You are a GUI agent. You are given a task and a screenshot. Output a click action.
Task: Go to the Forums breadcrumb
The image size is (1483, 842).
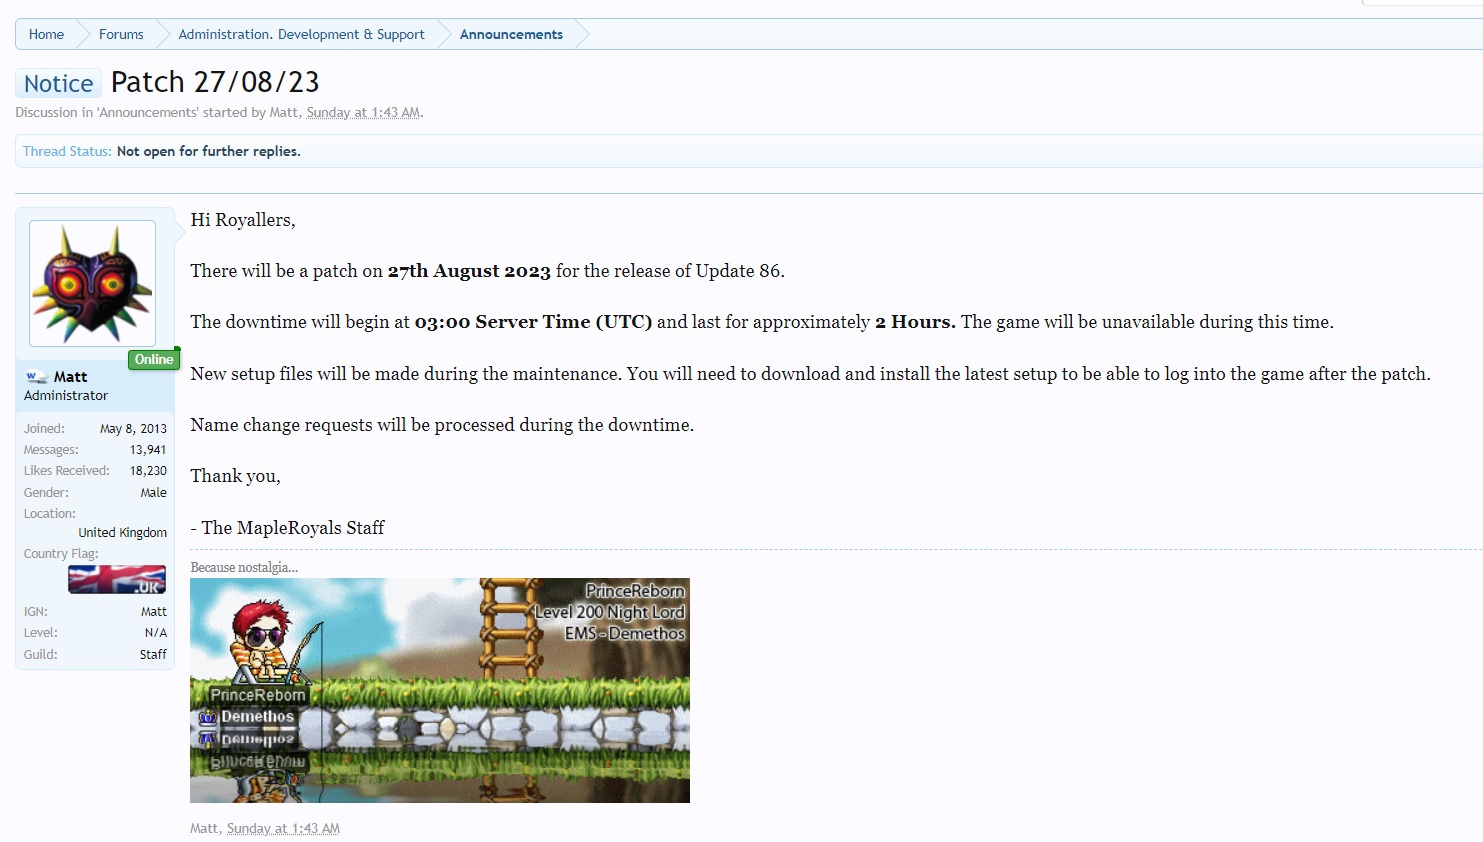pyautogui.click(x=121, y=34)
